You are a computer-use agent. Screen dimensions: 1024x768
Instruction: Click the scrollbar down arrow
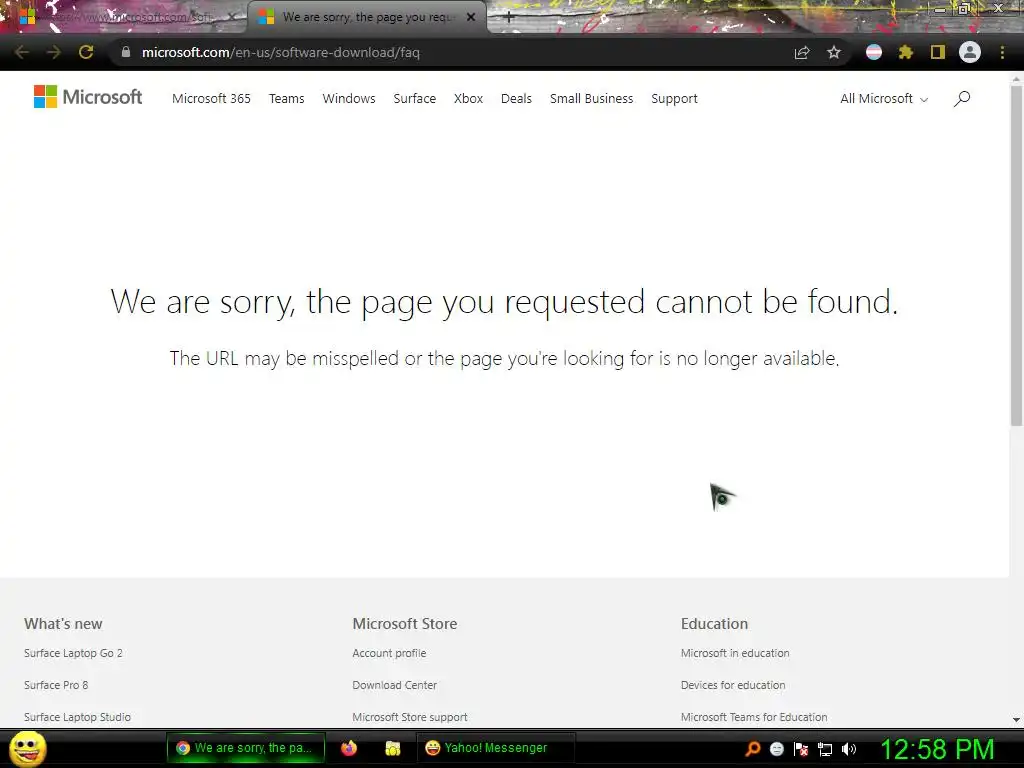pyautogui.click(x=1016, y=720)
